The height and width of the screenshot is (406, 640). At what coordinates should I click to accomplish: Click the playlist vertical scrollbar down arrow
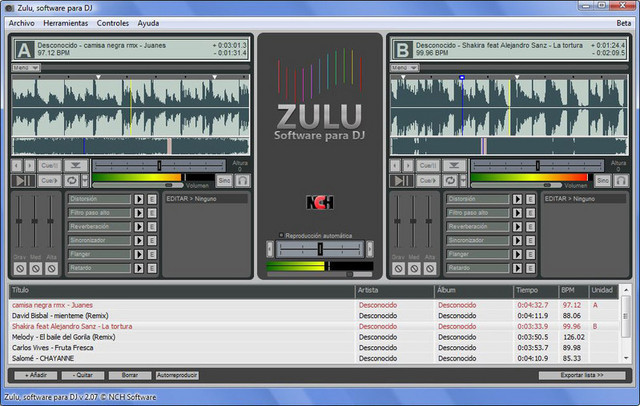[626, 358]
